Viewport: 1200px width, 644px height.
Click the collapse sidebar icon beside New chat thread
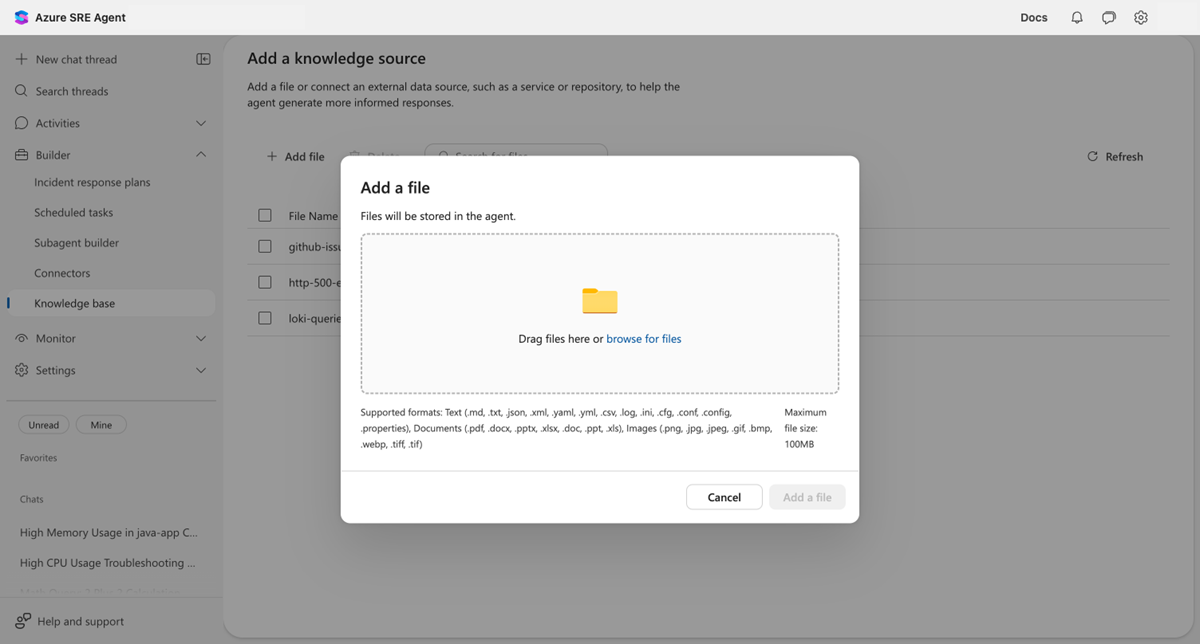coord(203,59)
